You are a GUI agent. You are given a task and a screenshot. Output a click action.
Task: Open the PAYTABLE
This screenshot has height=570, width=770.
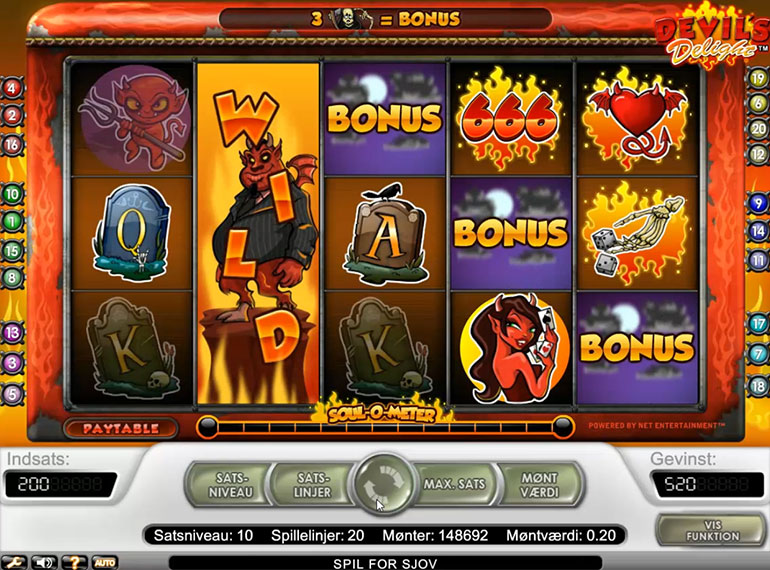121,429
